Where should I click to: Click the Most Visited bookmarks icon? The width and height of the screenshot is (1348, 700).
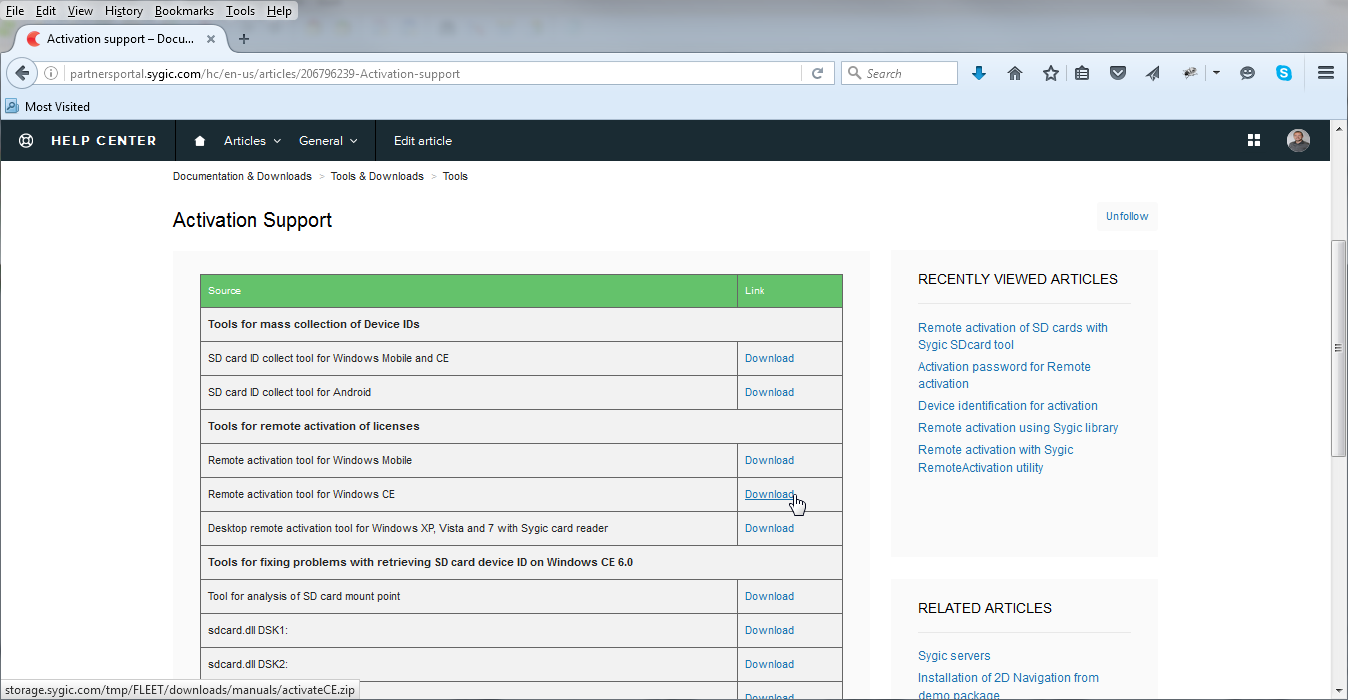pos(12,106)
